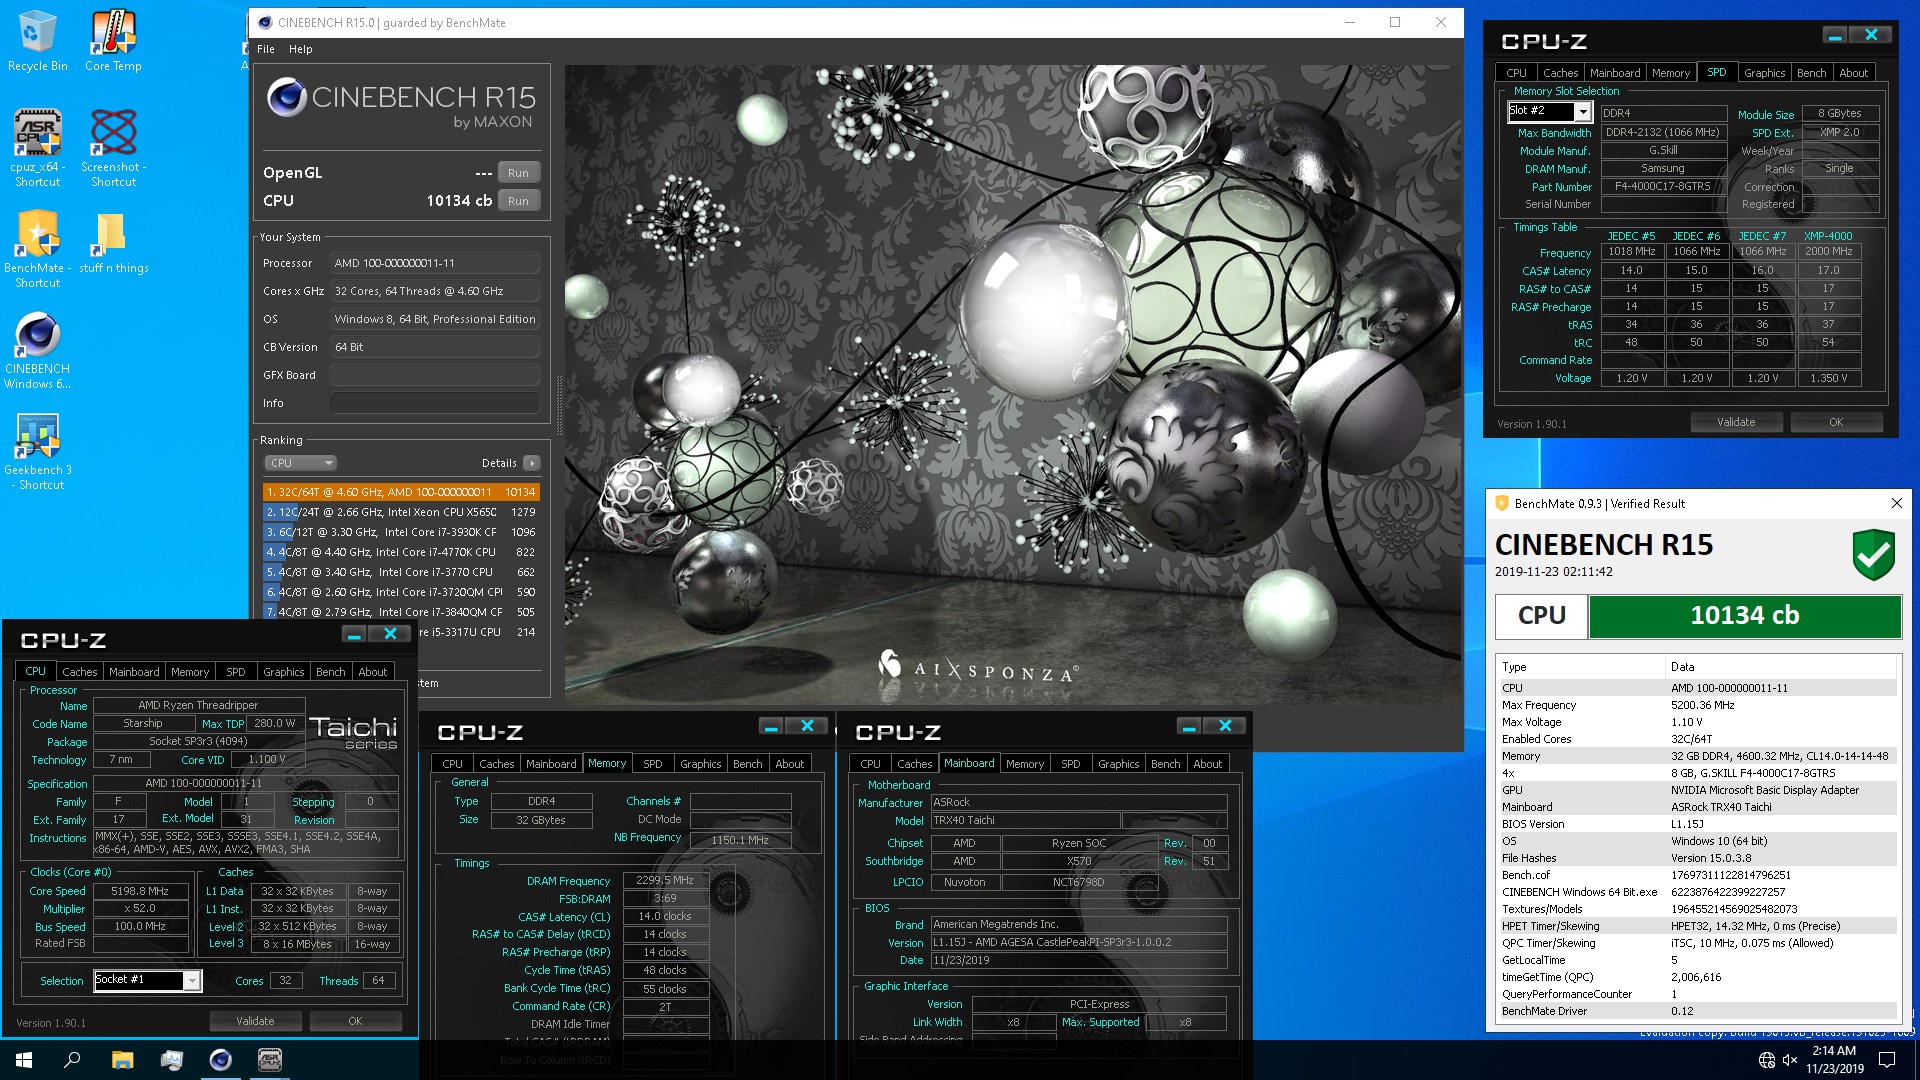
Task: Click OK in Taichi CPU-Z window
Action: coord(355,1021)
